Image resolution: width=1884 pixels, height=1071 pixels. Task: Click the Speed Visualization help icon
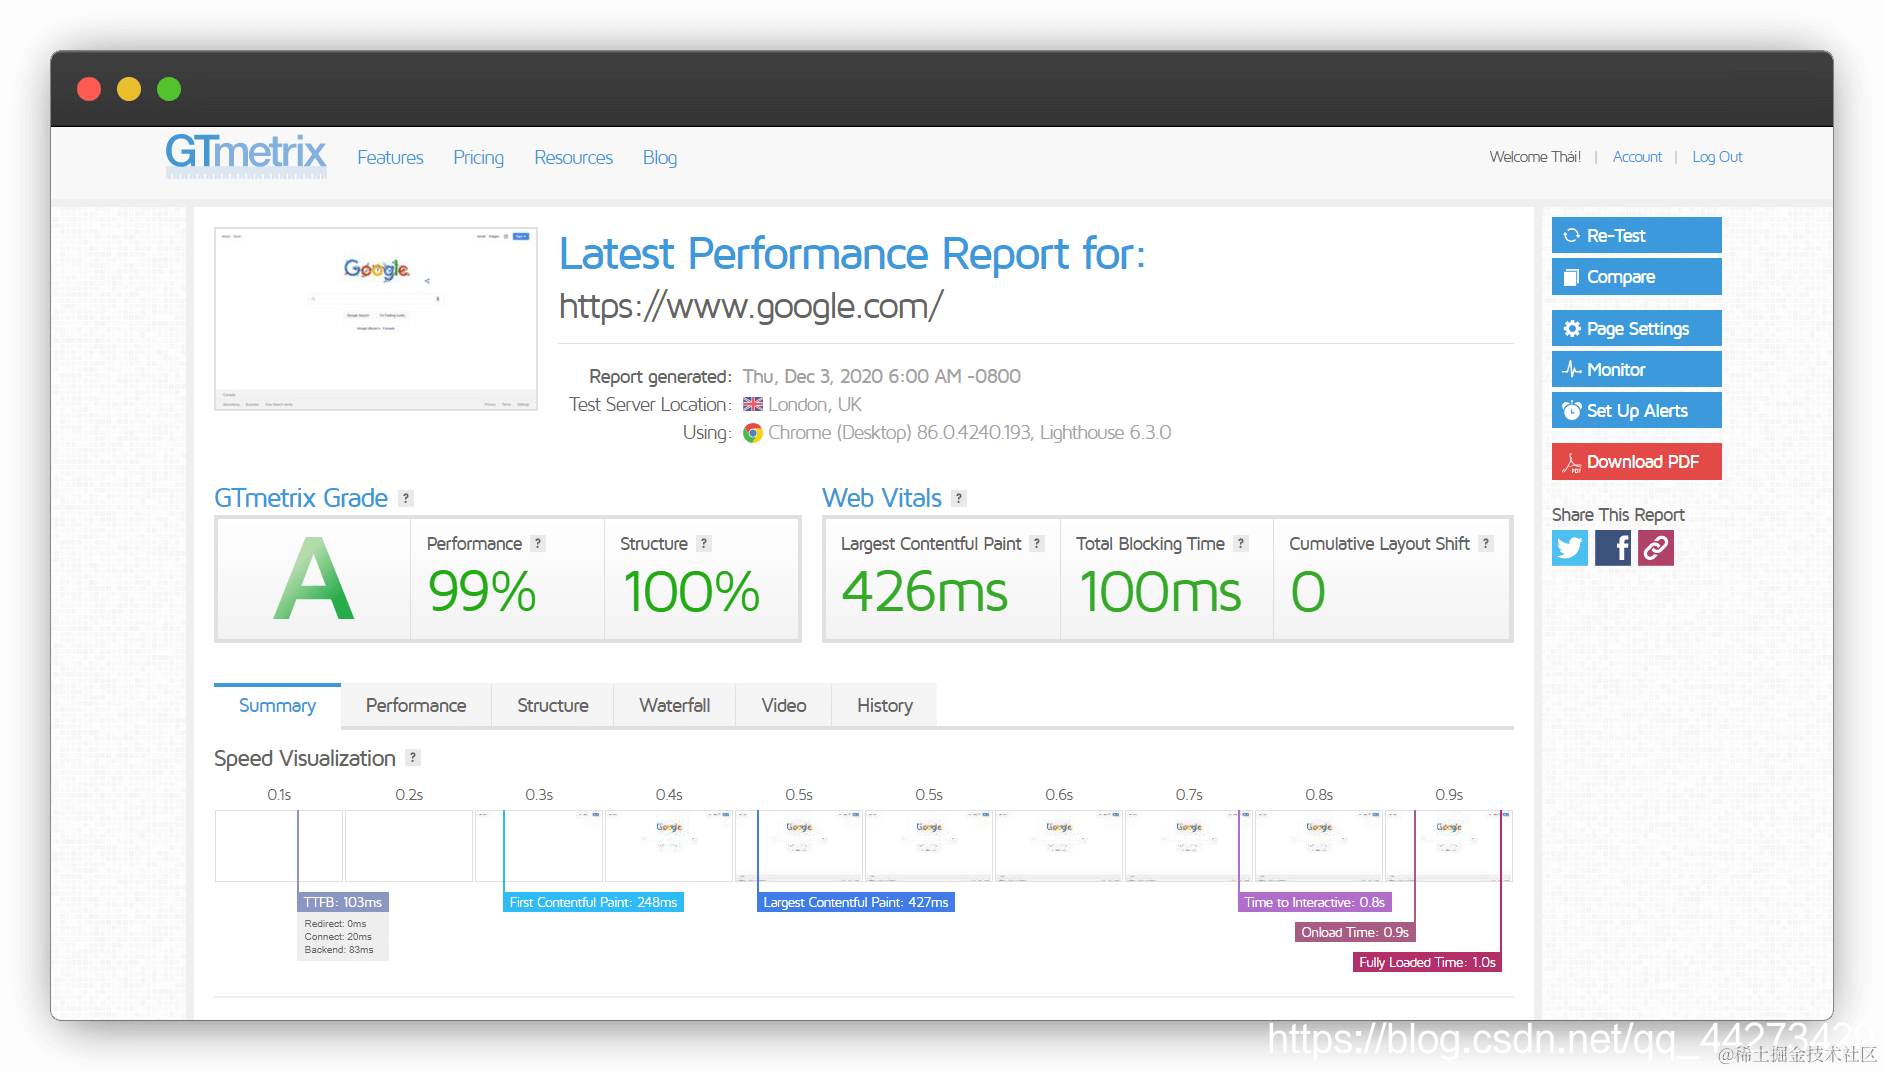[413, 758]
